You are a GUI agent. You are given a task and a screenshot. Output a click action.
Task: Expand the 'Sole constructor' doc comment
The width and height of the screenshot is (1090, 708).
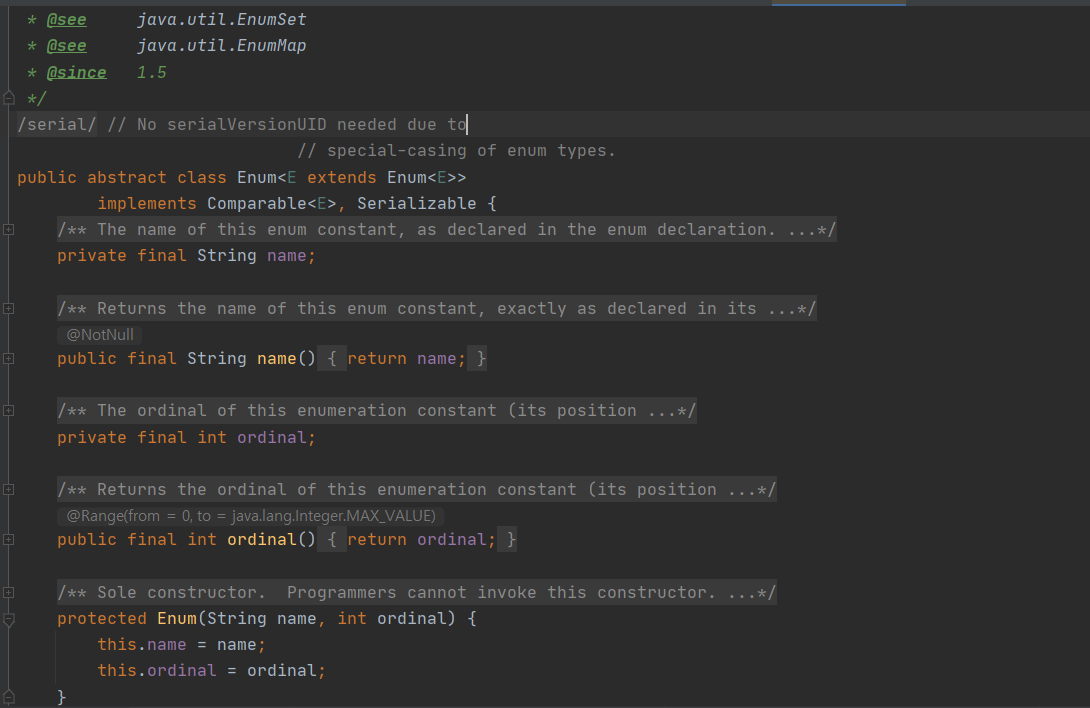[x=8, y=593]
